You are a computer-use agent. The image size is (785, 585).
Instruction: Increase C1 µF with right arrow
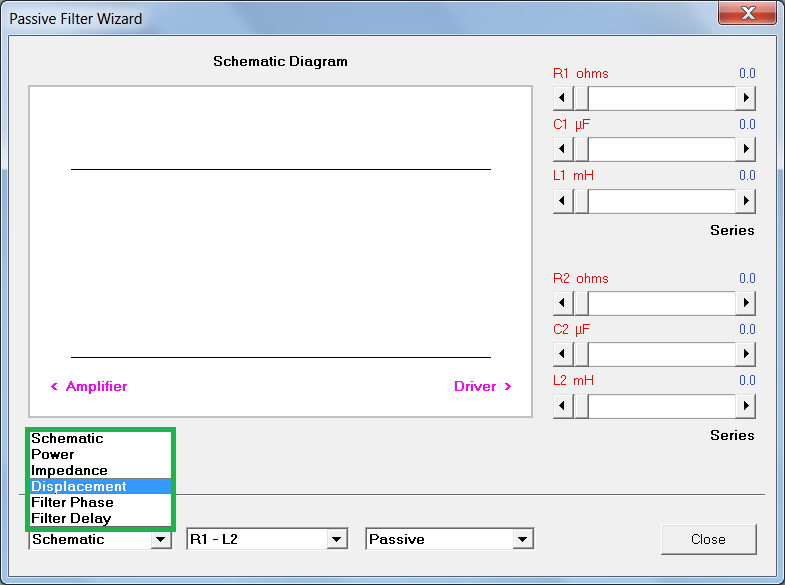click(746, 149)
